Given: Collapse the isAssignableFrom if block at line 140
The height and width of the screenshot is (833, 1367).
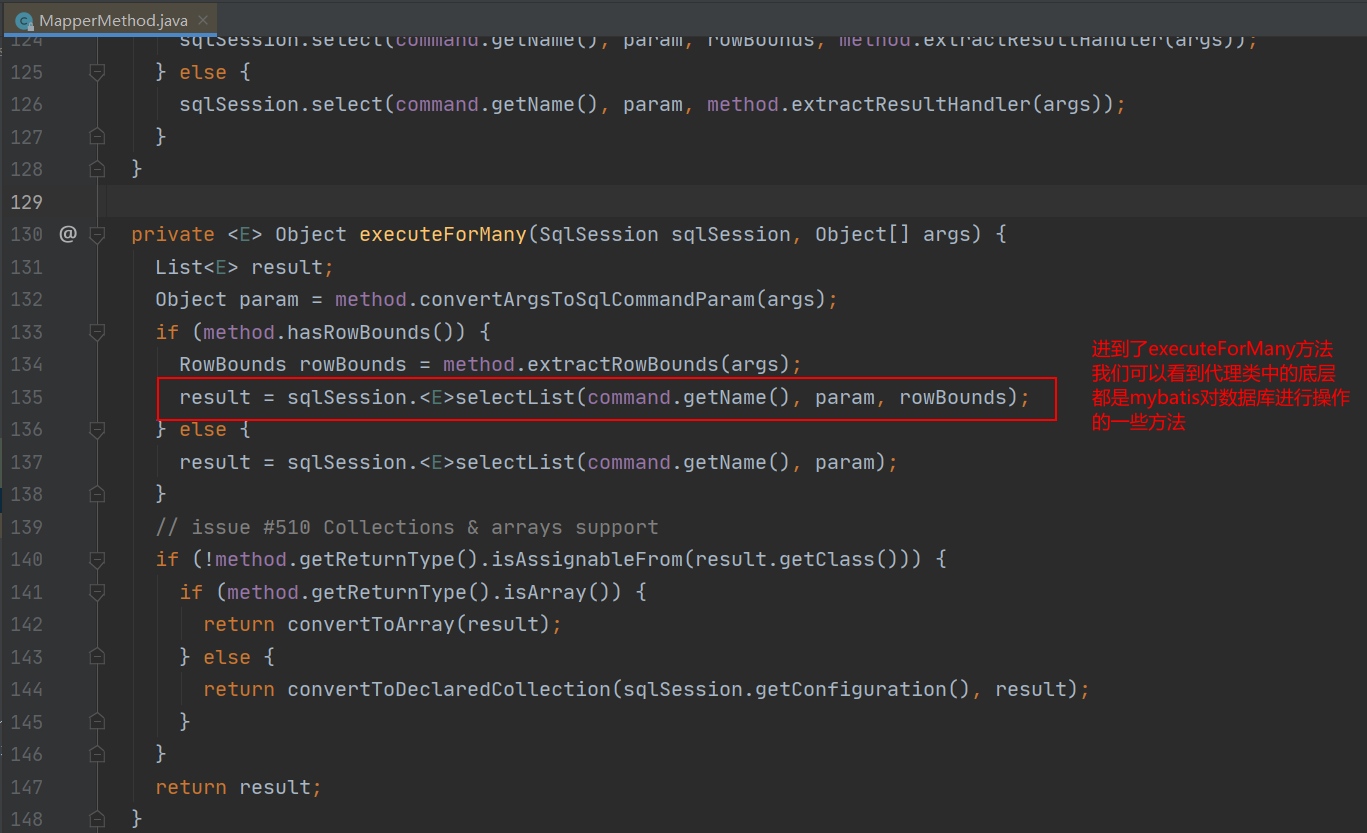Looking at the screenshot, I should pos(97,559).
